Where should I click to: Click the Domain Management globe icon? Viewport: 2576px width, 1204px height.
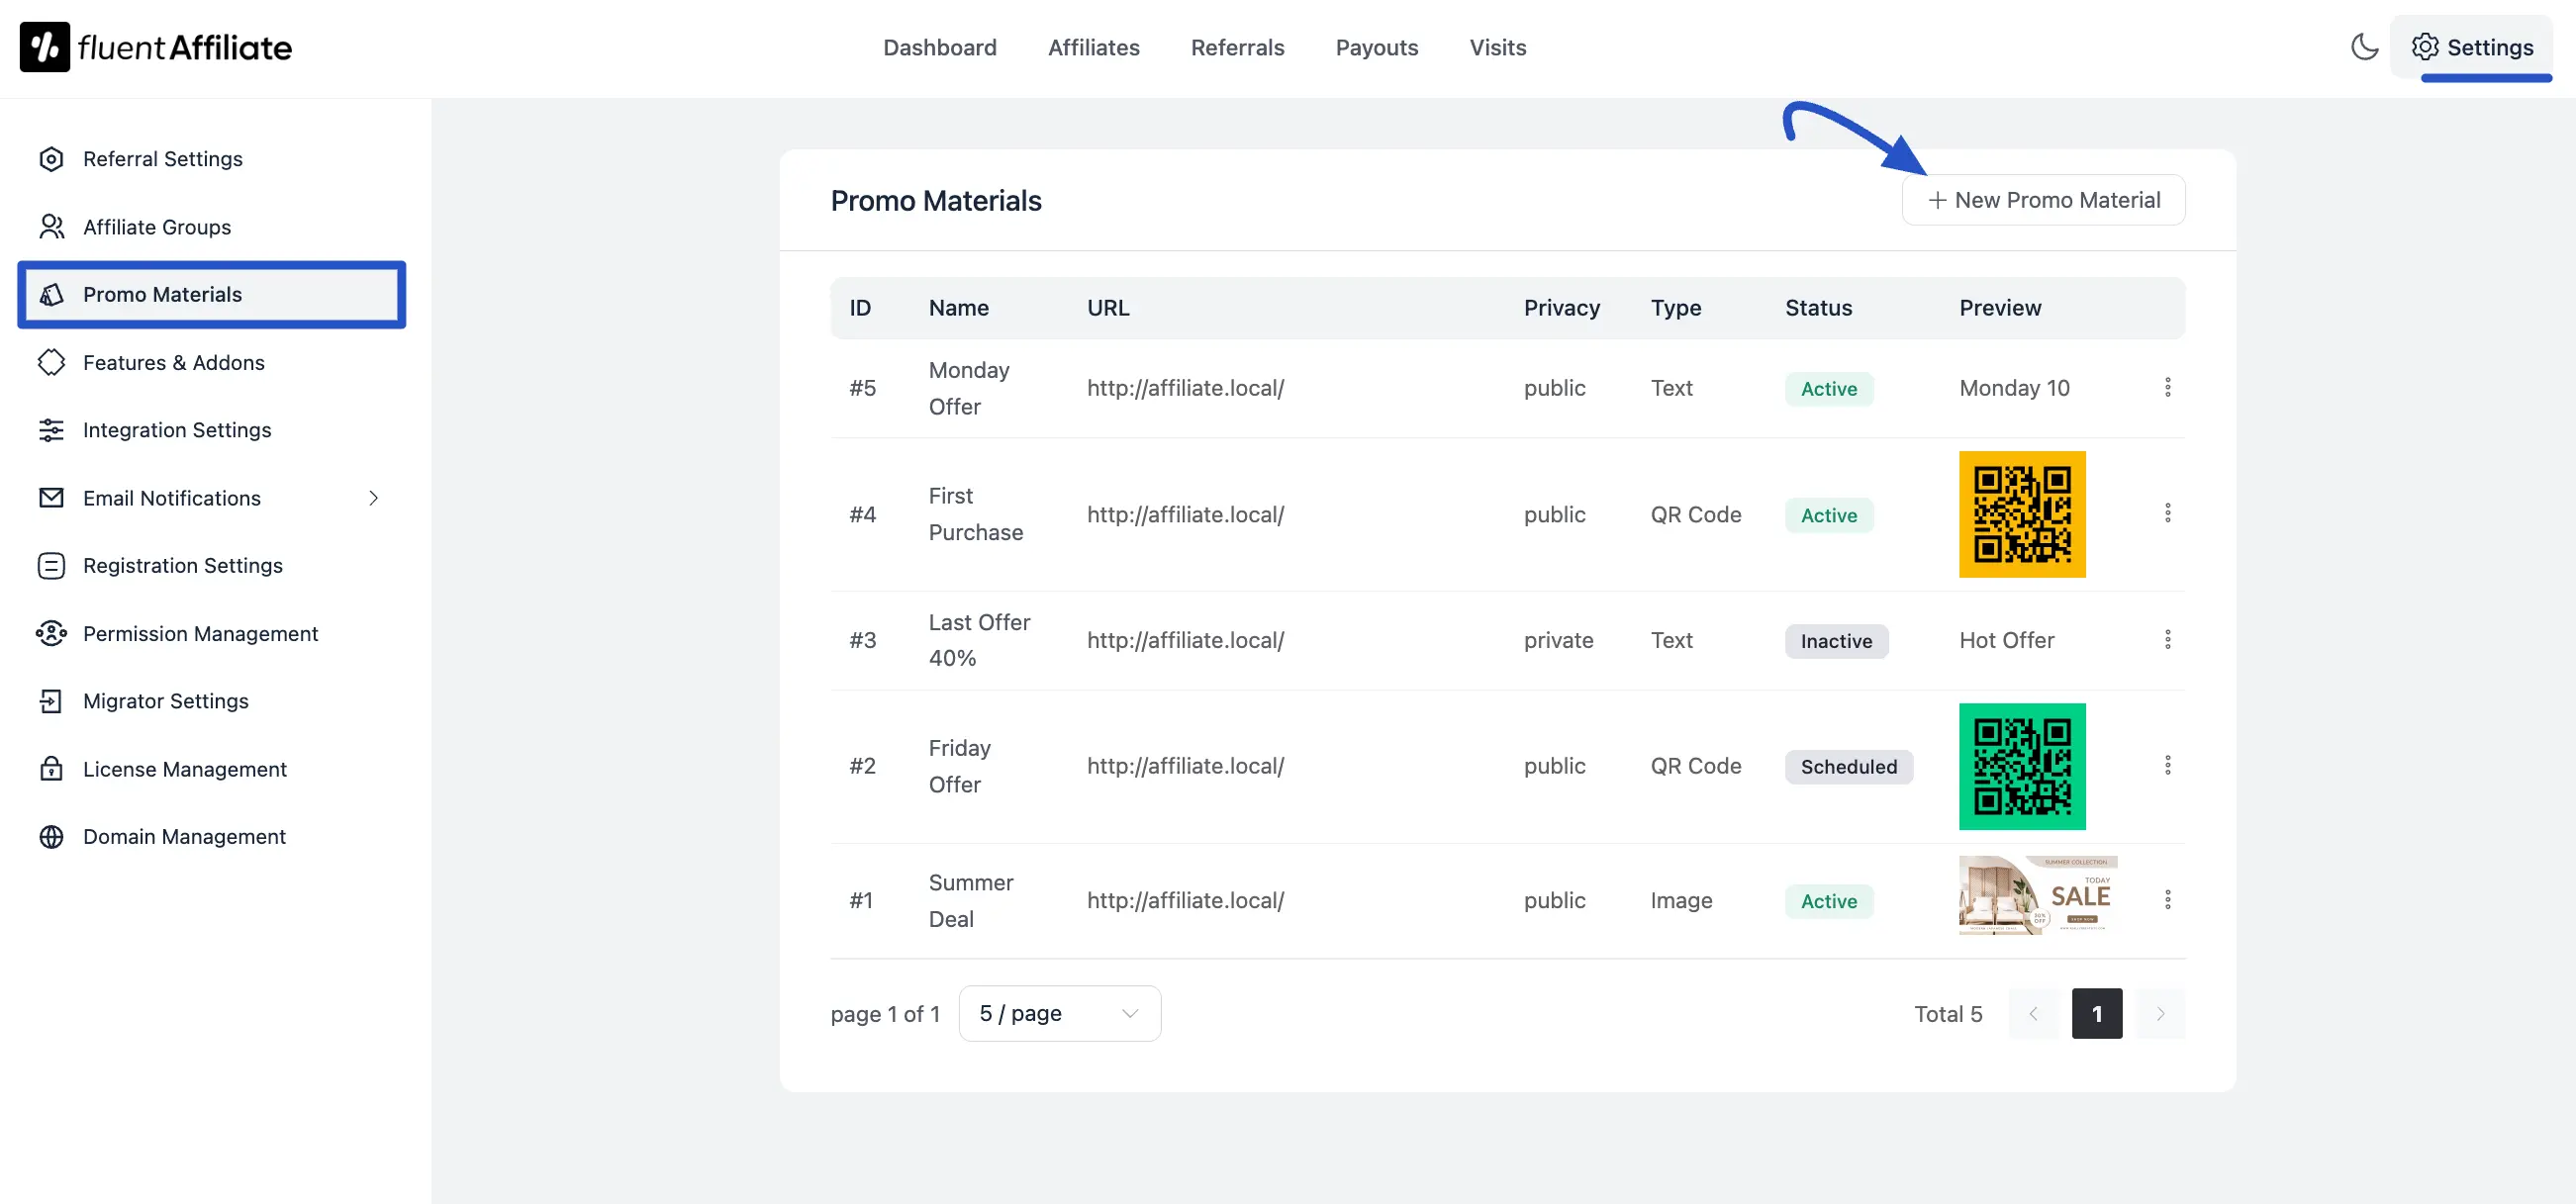51,837
